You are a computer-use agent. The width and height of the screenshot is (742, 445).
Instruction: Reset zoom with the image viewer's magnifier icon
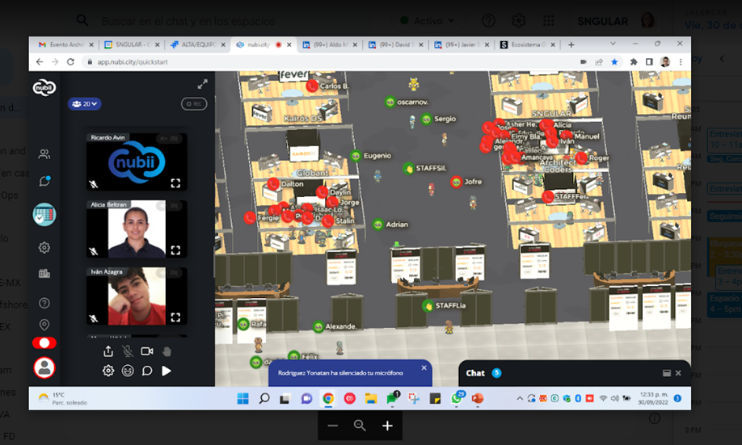pos(360,426)
